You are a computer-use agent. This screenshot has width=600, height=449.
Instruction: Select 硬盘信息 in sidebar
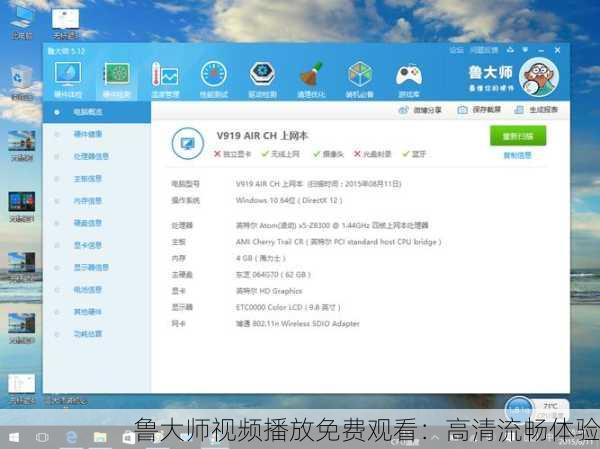tap(88, 223)
